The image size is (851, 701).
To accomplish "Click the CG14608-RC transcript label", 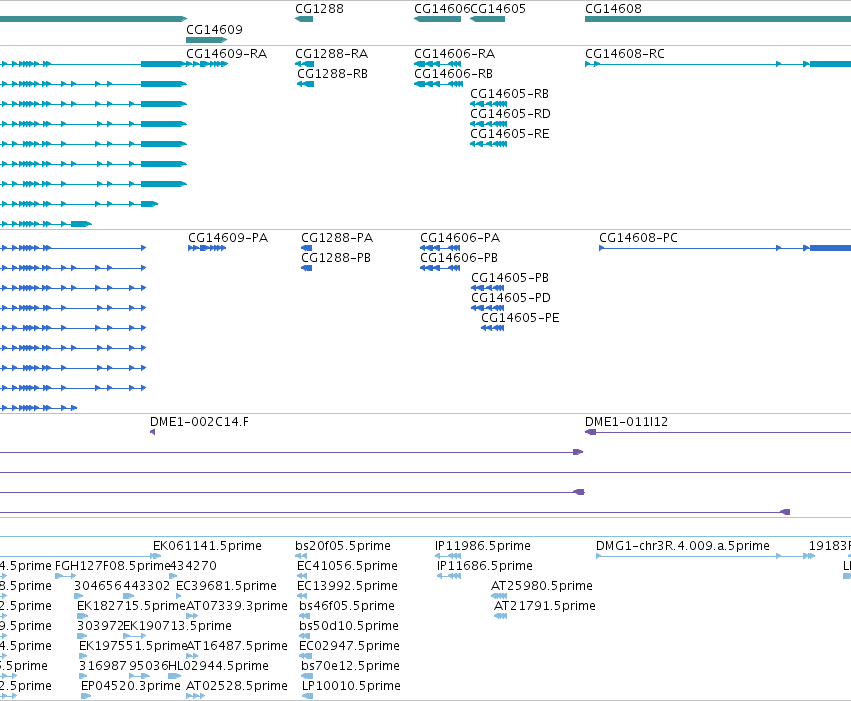I will click(x=625, y=54).
